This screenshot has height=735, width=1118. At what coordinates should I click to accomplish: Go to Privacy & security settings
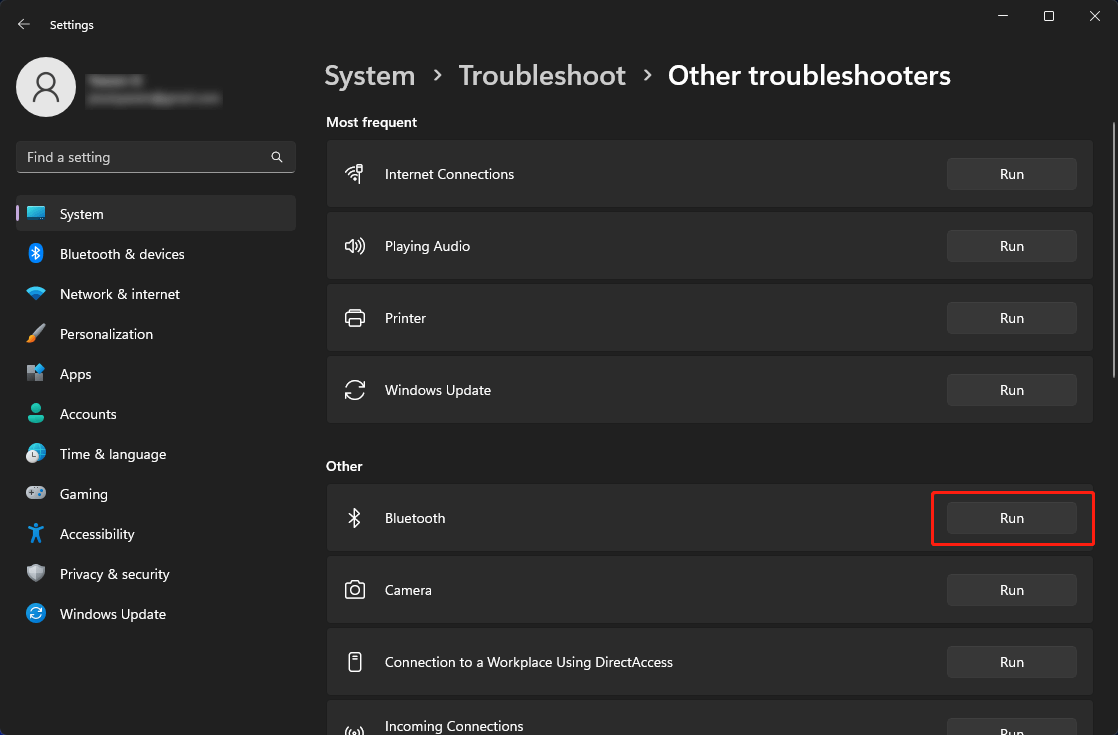[156, 572]
